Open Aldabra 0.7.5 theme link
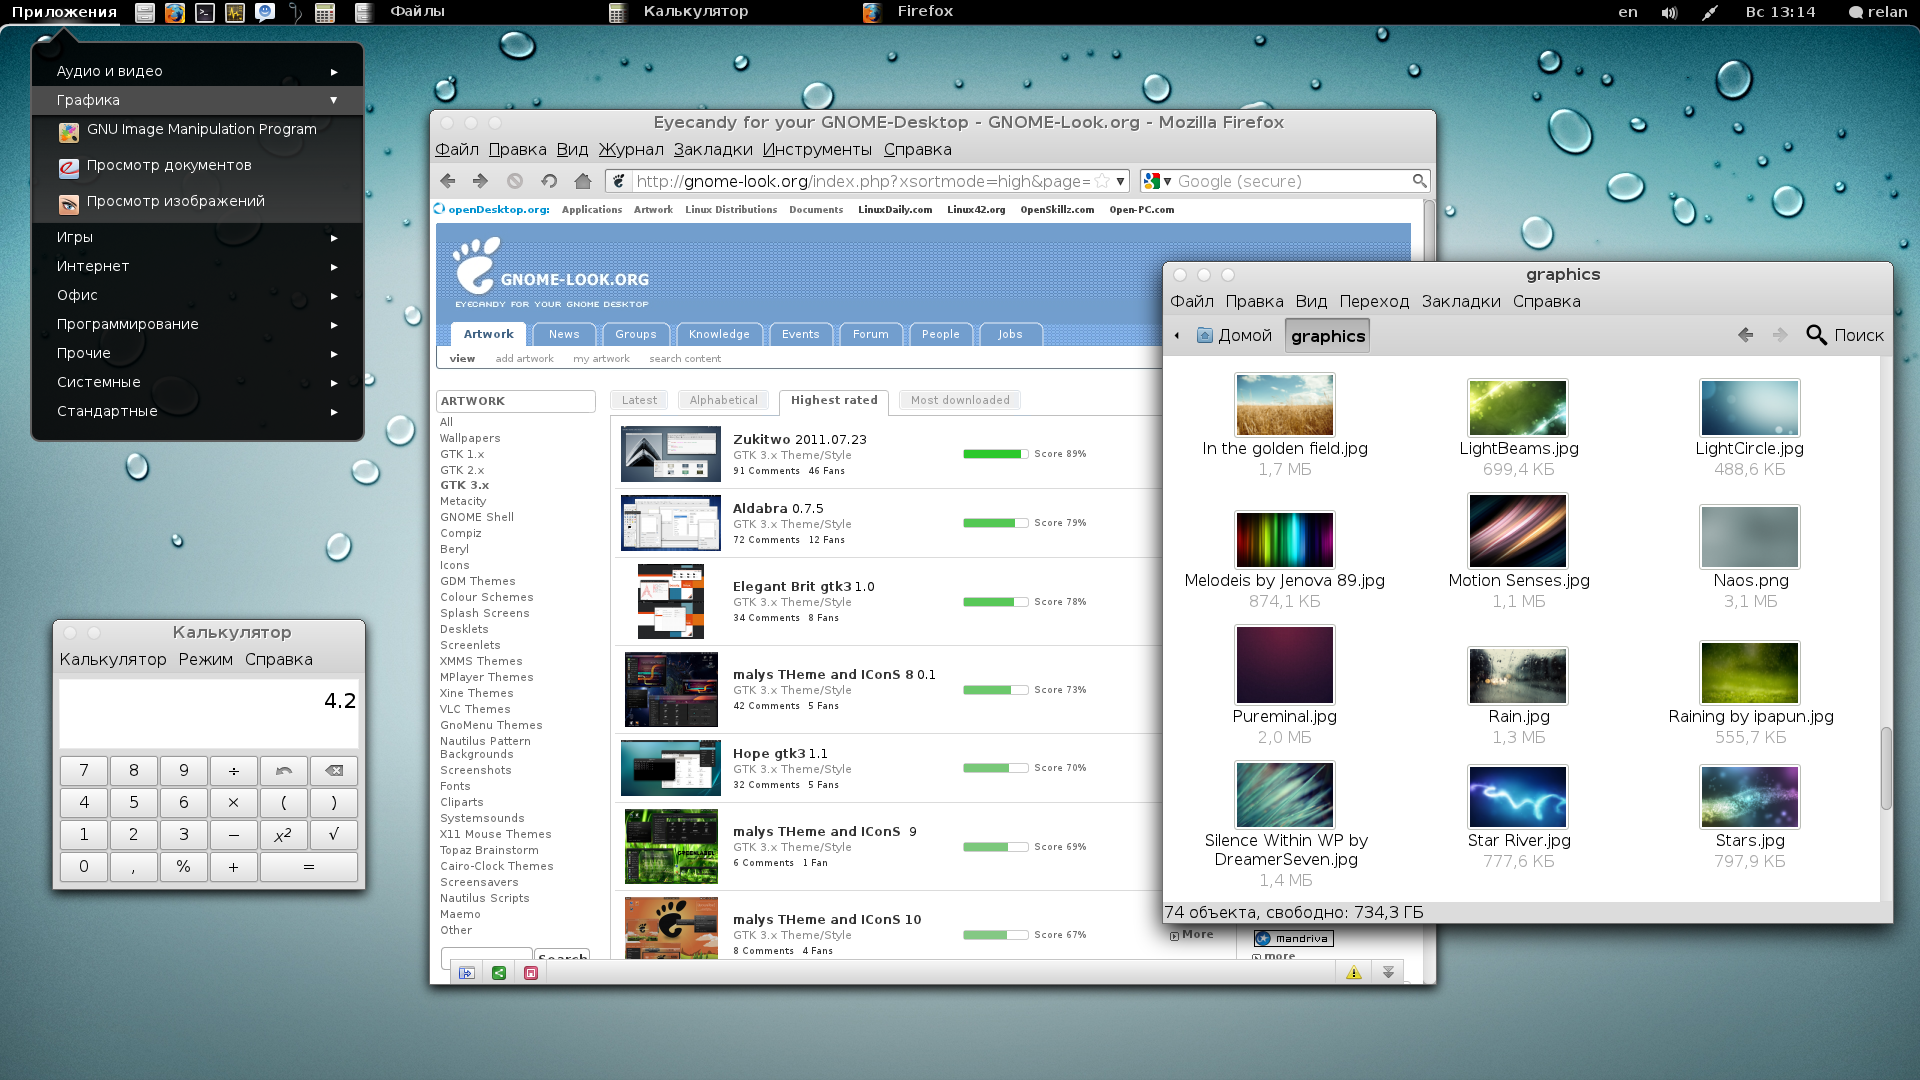 point(778,508)
